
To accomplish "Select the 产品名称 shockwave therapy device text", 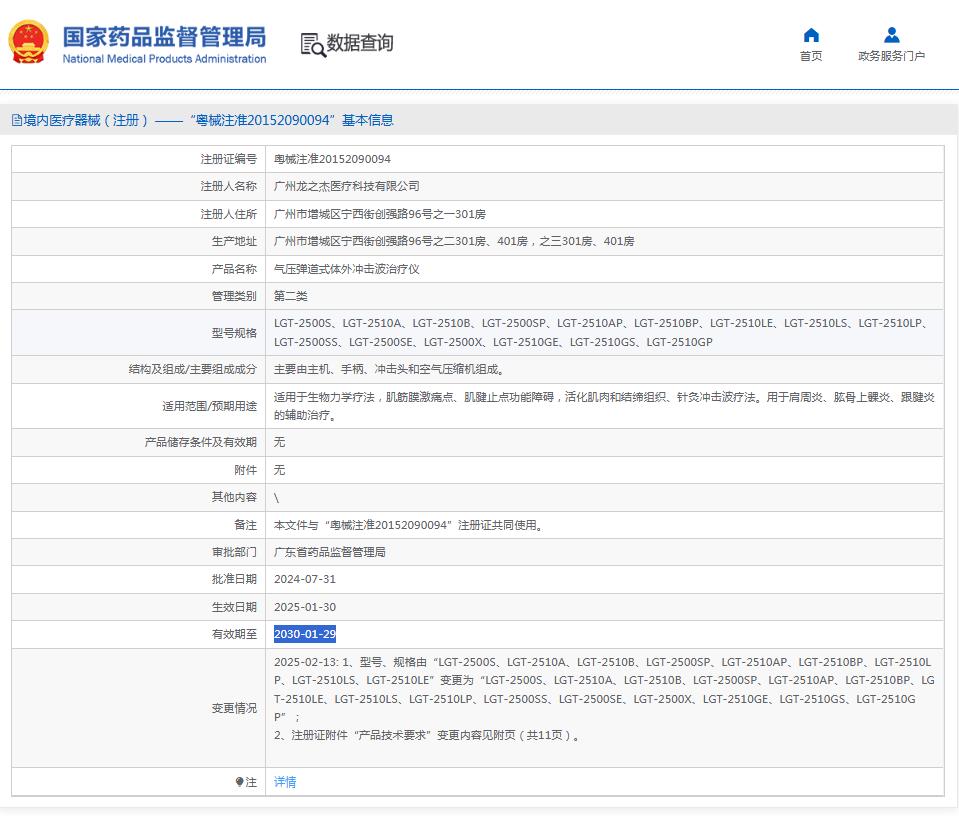I will tap(345, 268).
